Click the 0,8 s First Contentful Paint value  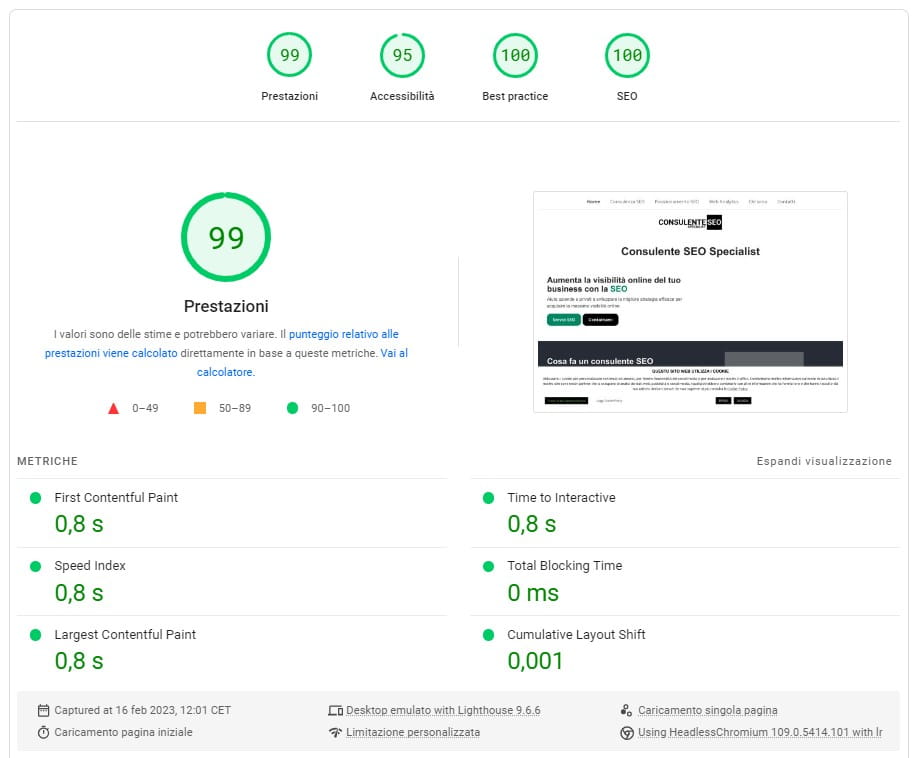tap(79, 524)
